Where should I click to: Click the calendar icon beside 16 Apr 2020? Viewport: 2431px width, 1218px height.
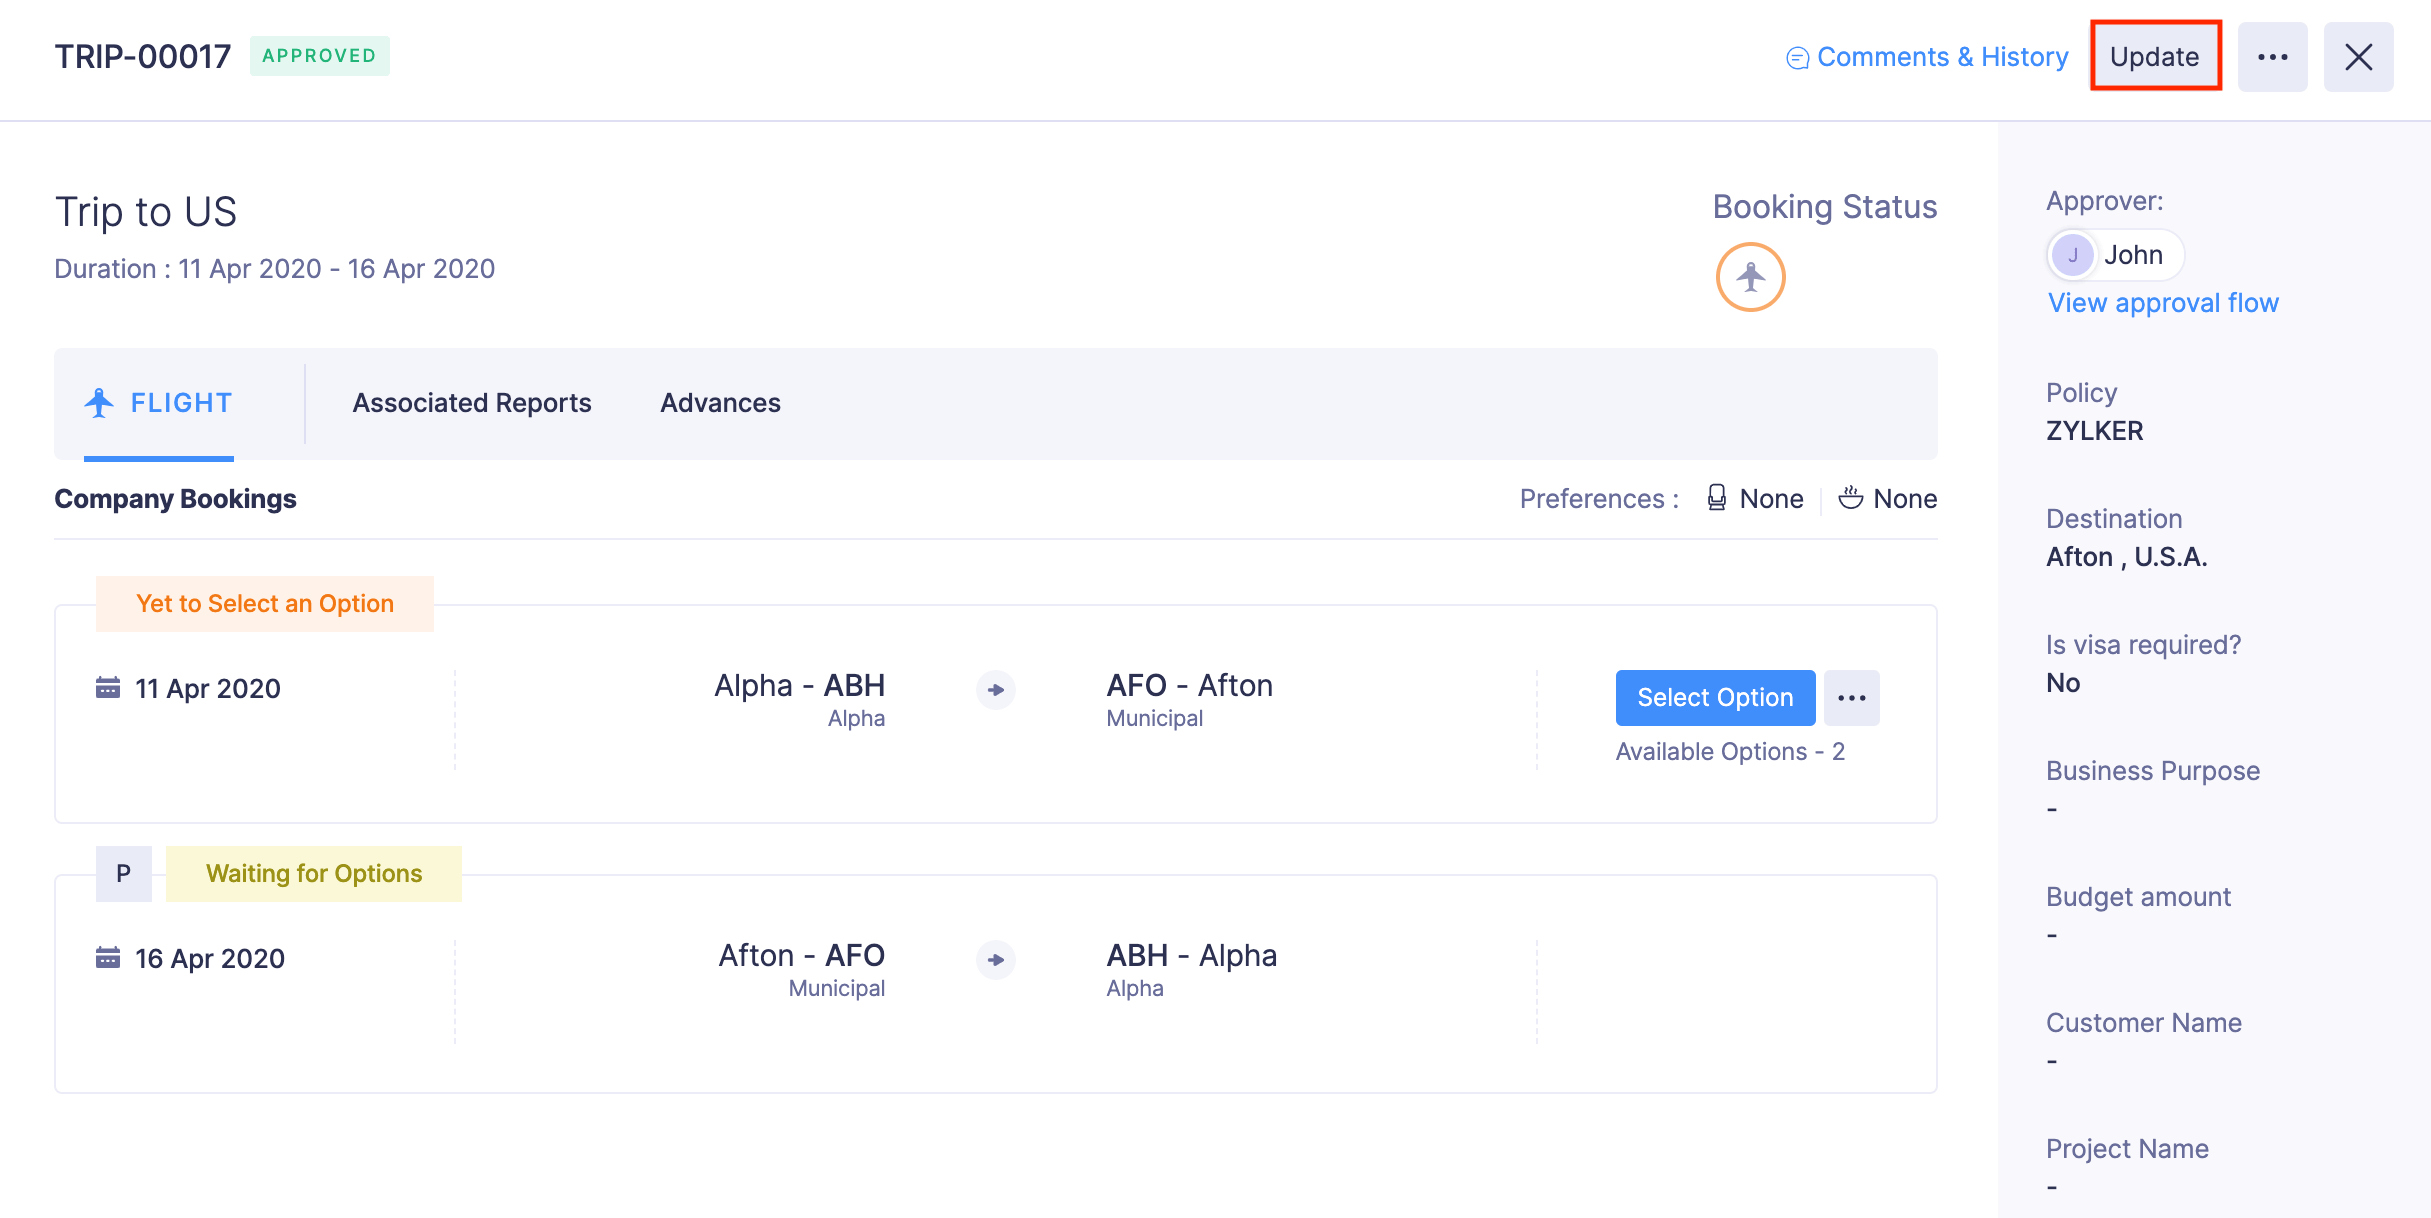107,958
